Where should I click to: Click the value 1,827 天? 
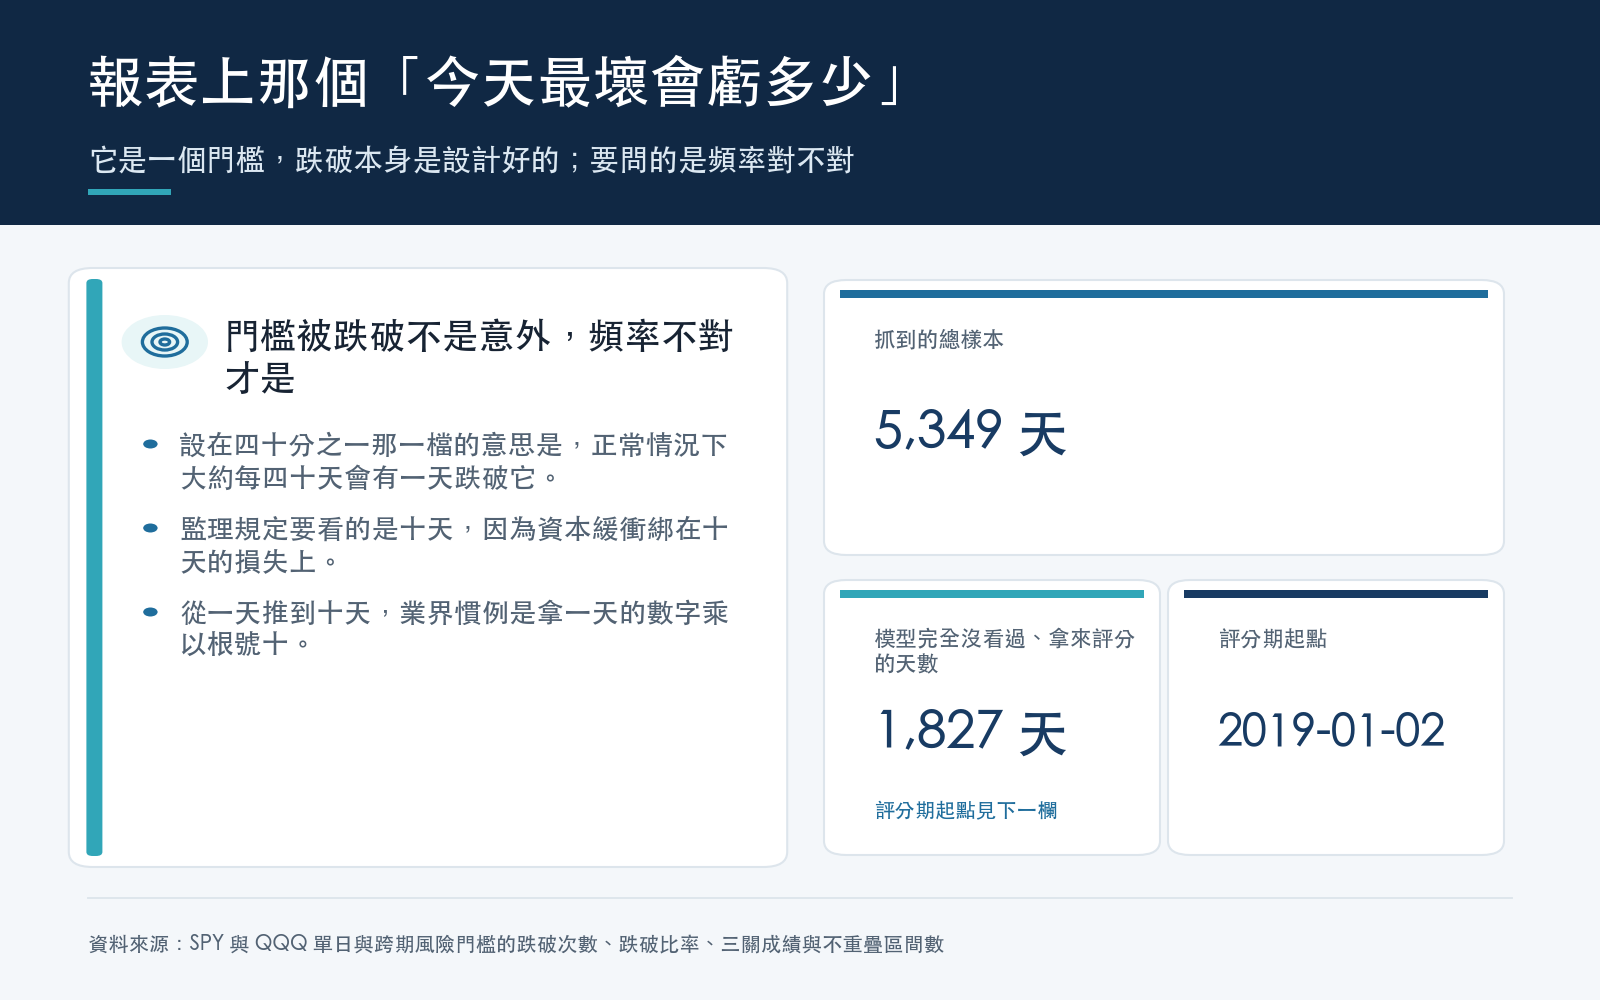[971, 731]
